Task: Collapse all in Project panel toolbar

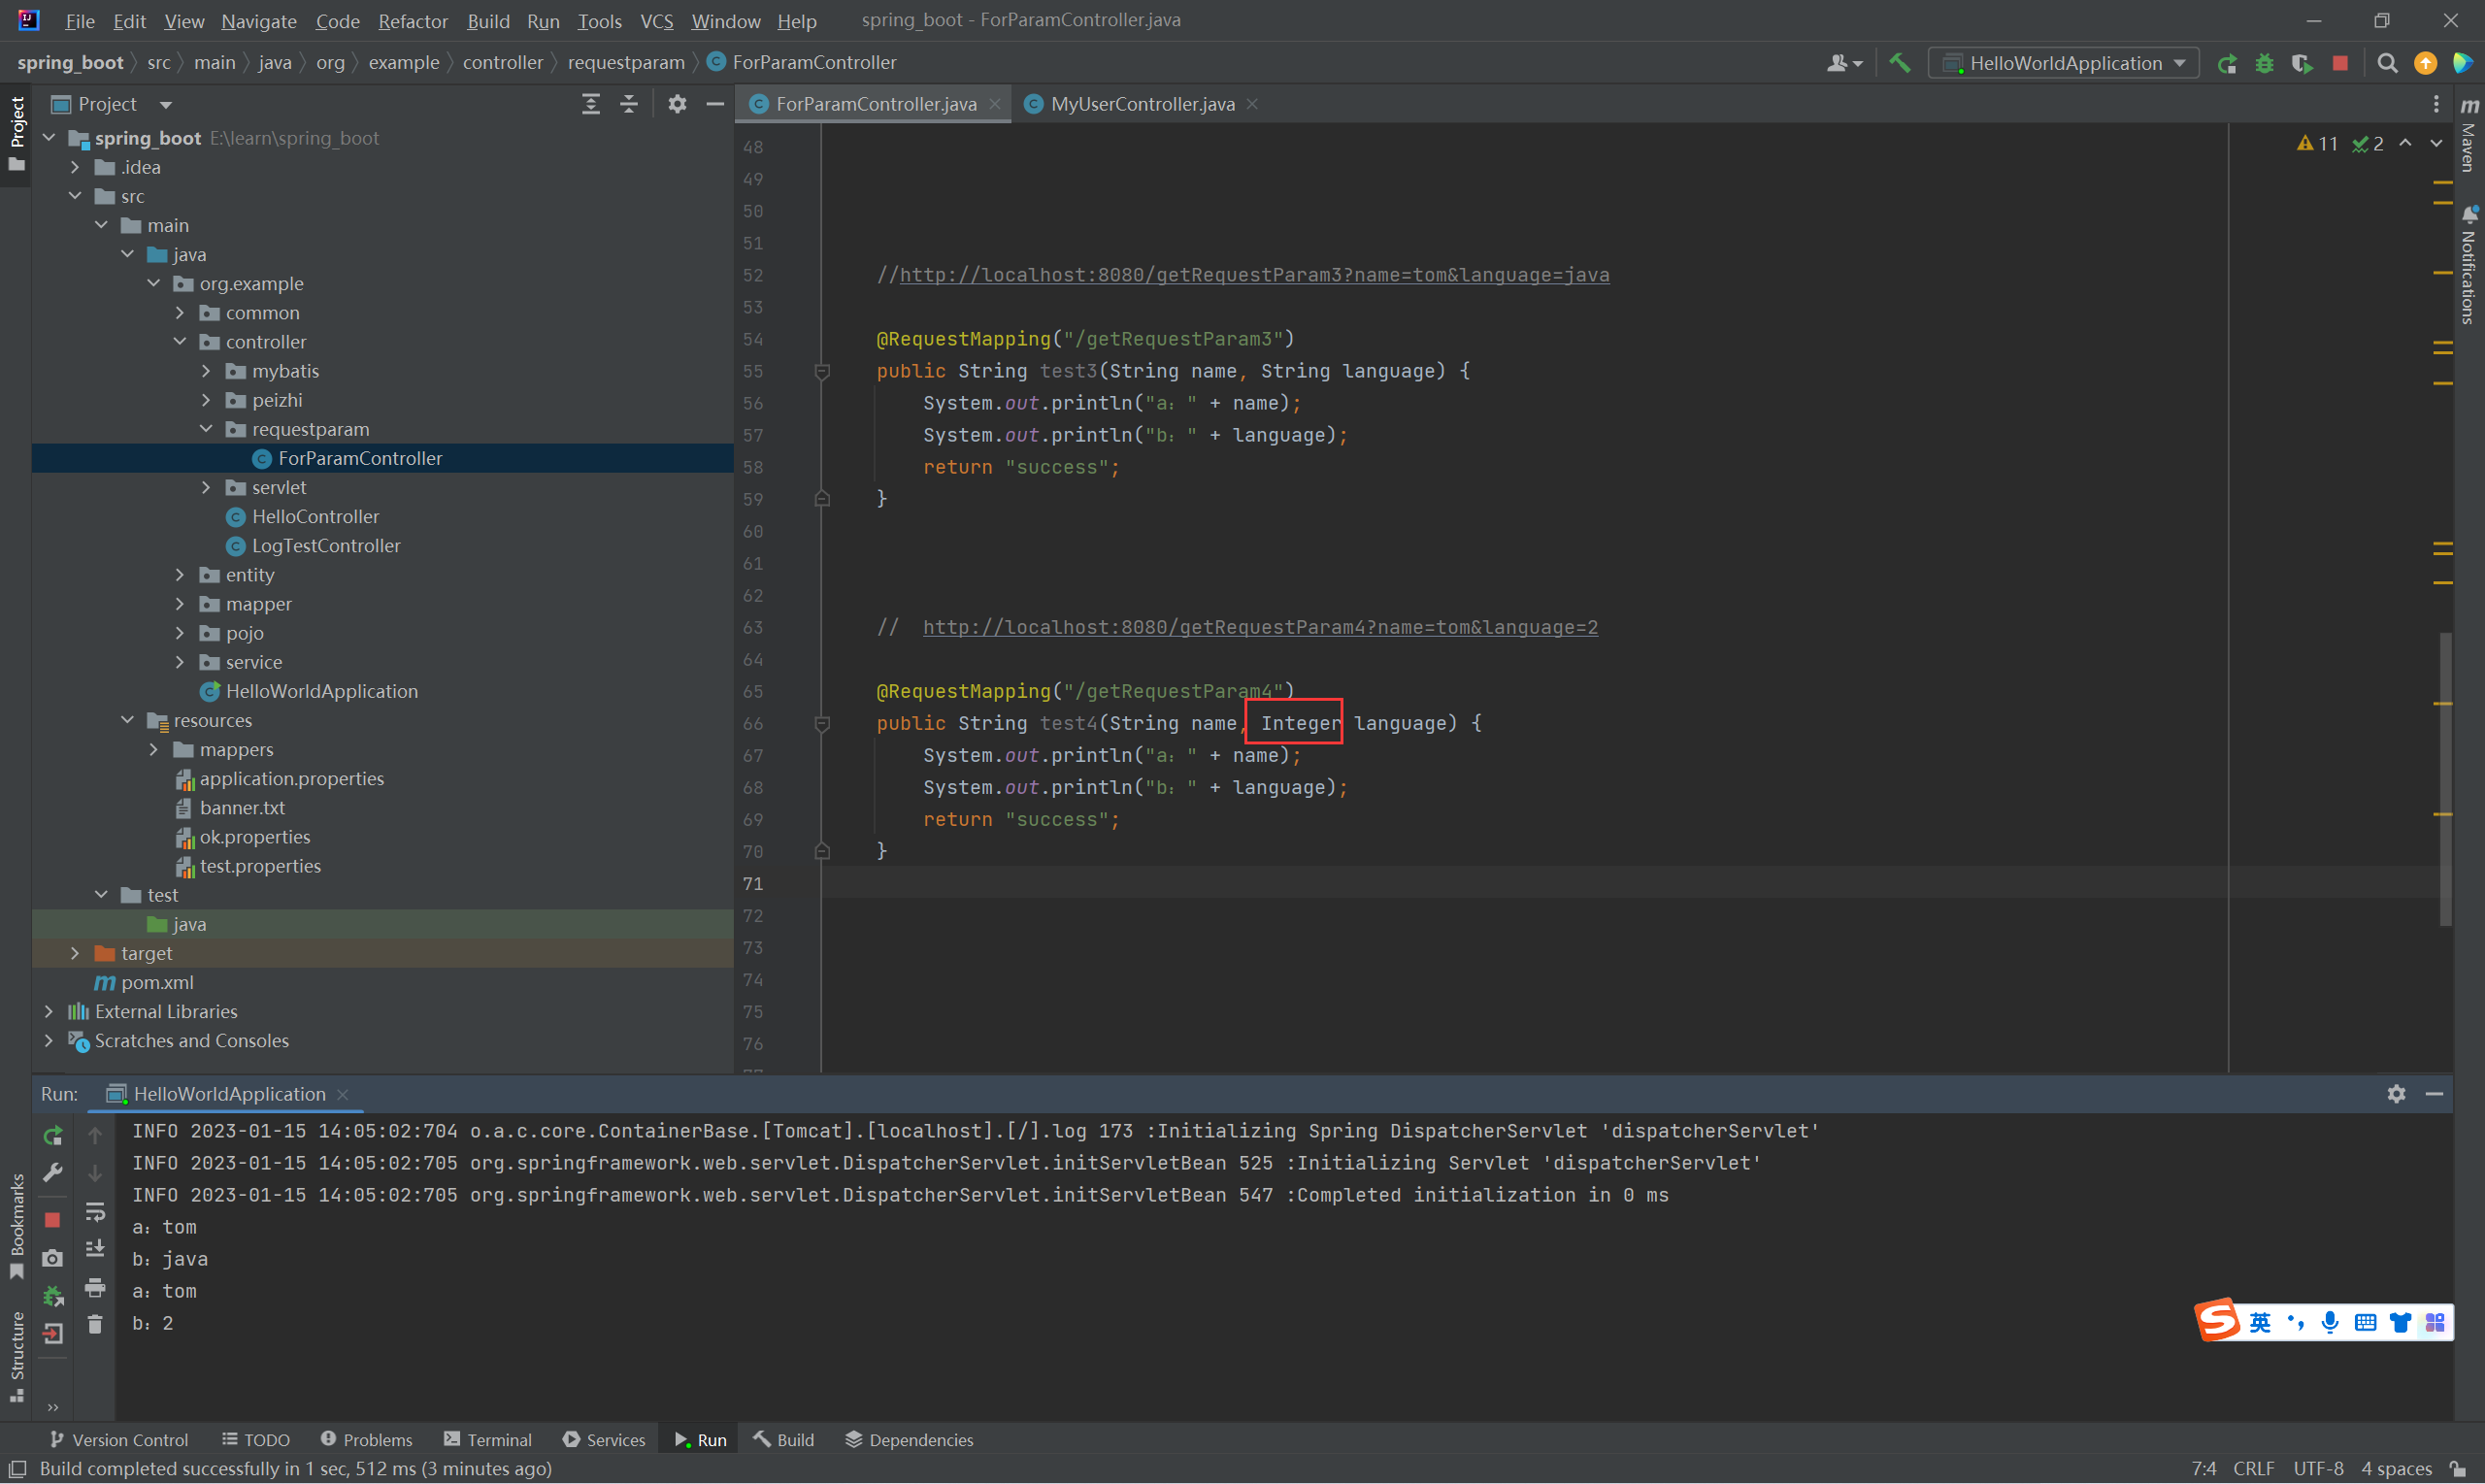Action: pos(629,104)
